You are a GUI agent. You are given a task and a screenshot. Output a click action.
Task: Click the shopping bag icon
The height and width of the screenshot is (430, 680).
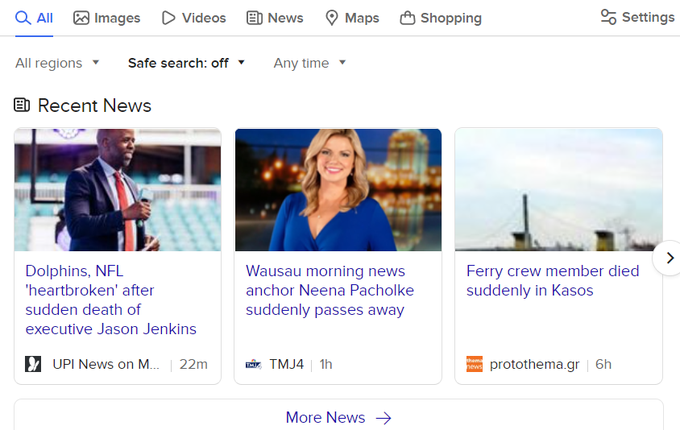point(407,18)
